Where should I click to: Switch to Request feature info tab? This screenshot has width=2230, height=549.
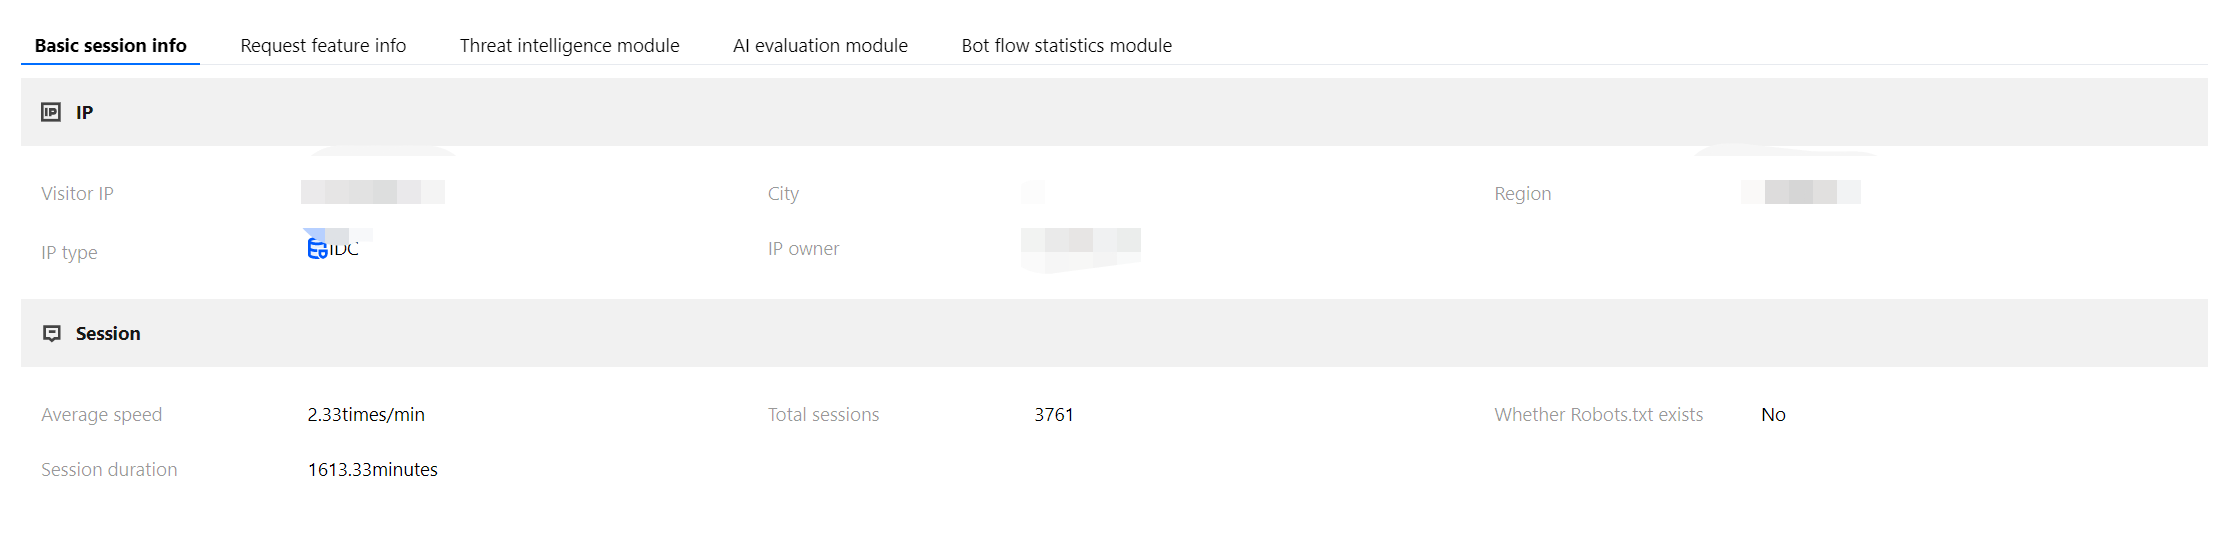(323, 46)
